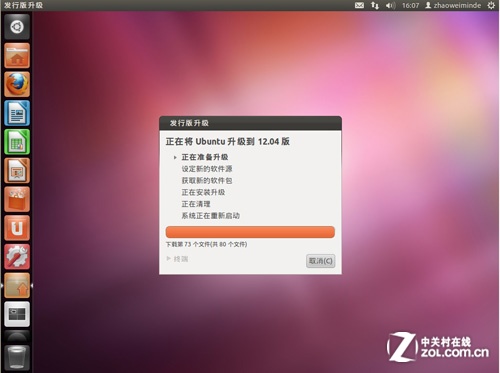
Task: Select the 正在准备升级 step text
Action: point(205,157)
